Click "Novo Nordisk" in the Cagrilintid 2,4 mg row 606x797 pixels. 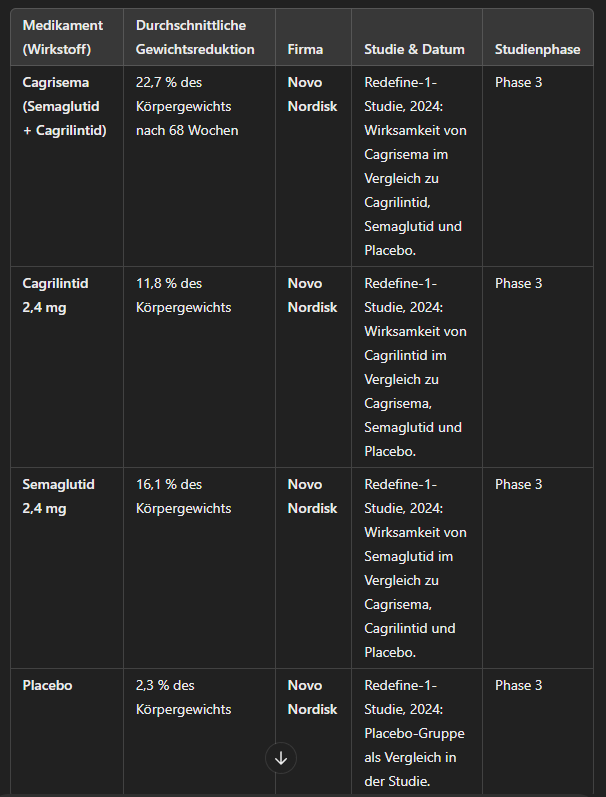point(312,295)
